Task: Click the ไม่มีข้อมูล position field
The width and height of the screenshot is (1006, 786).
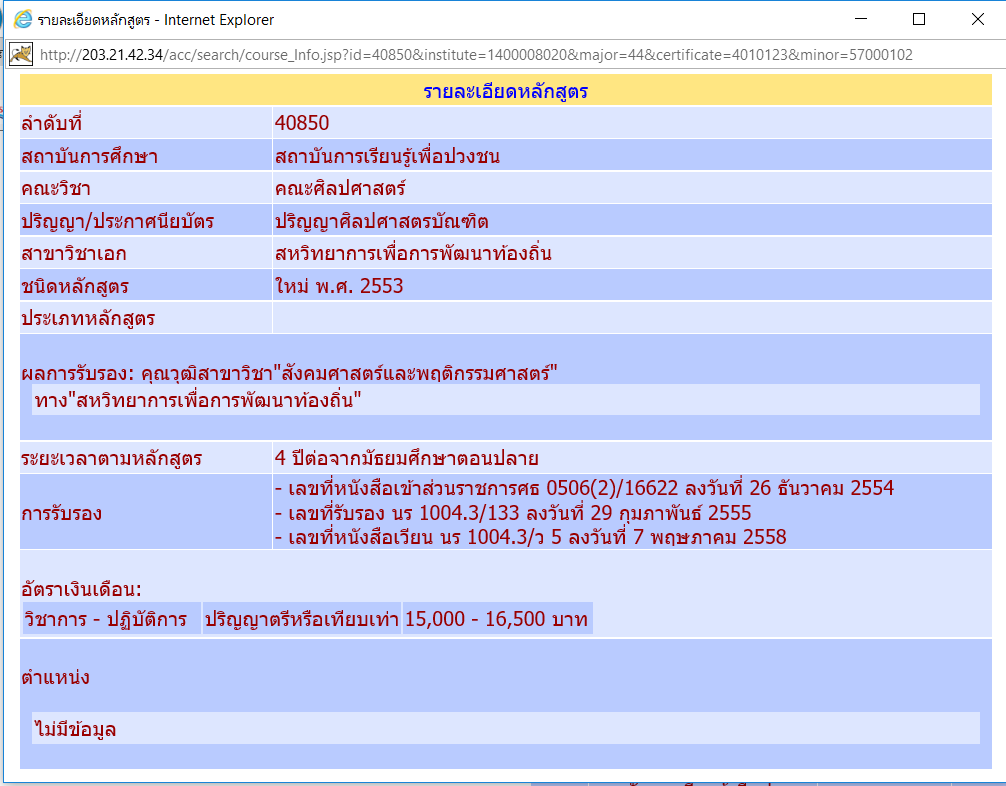Action: [75, 729]
